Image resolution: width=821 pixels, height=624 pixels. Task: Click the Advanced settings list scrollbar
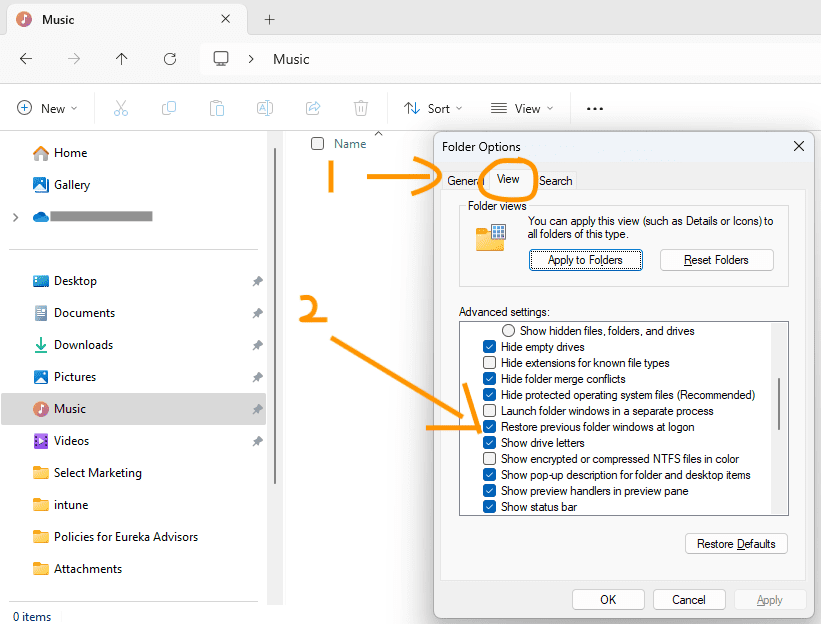(x=779, y=404)
